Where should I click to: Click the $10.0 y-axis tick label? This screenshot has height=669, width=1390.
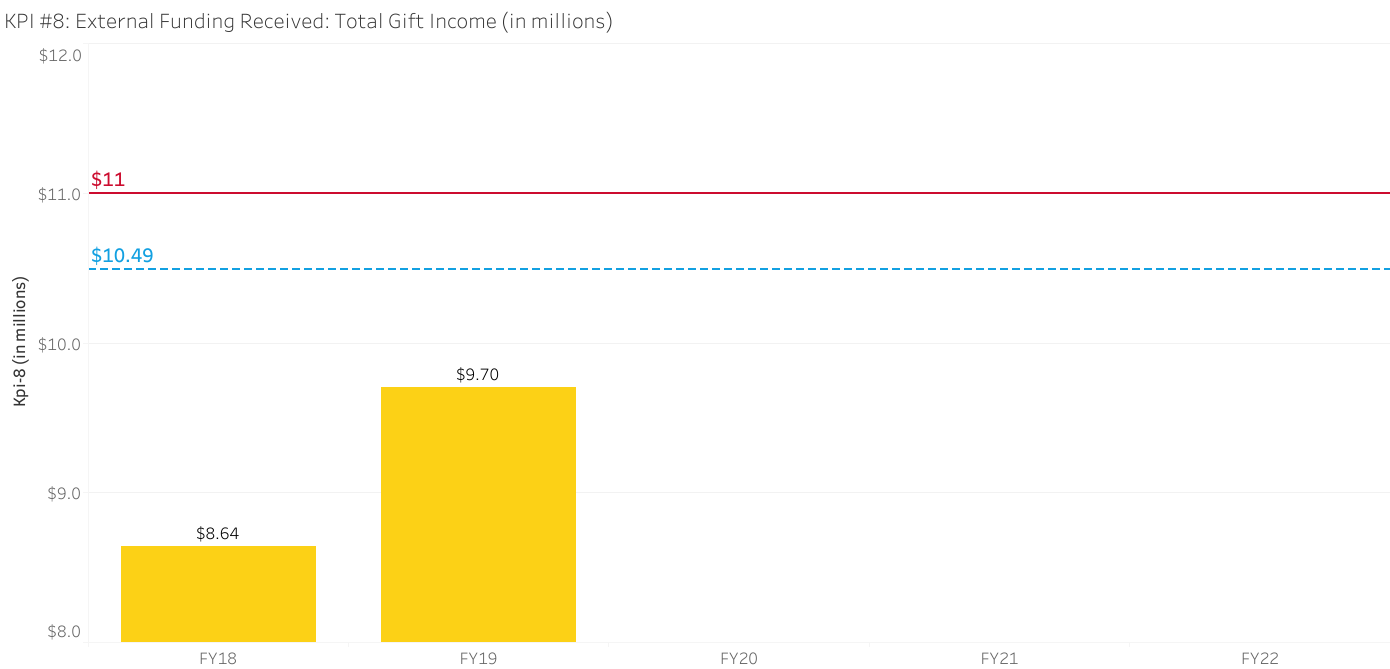point(59,344)
